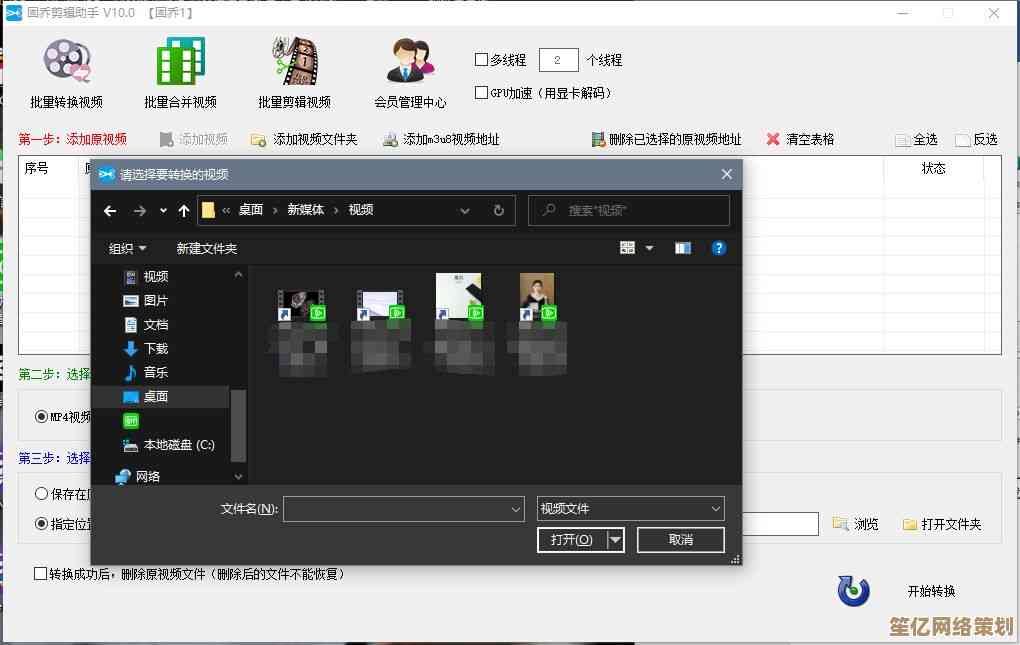The height and width of the screenshot is (645, 1020).
Task: Click the 清空表格 red X icon
Action: pyautogui.click(x=773, y=140)
